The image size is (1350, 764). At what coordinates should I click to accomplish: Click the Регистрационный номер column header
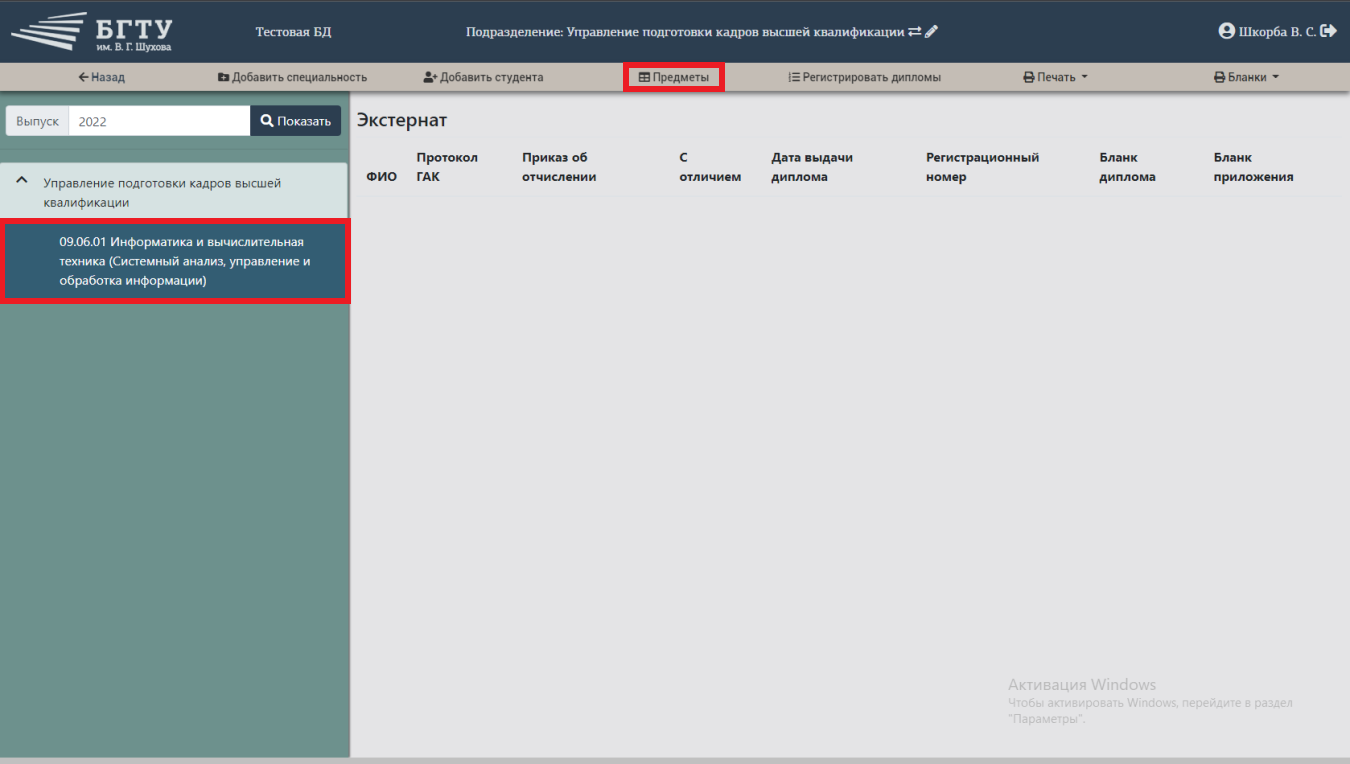[982, 167]
